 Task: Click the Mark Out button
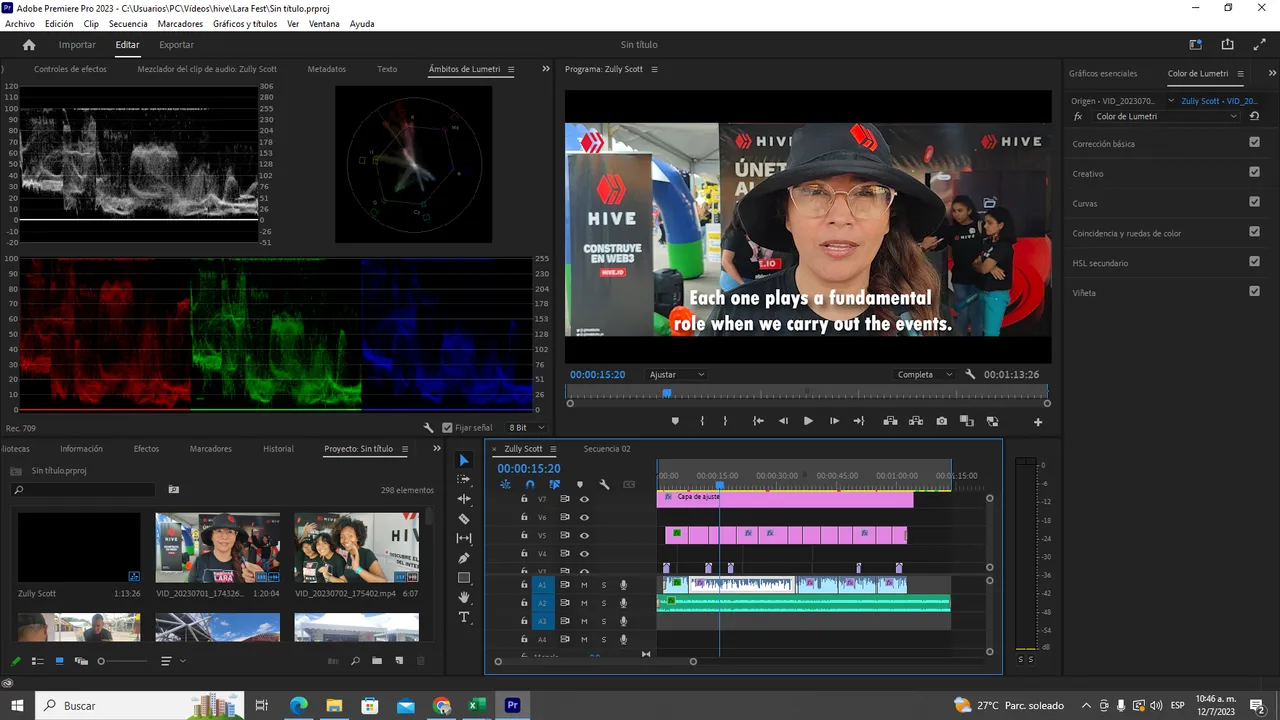click(726, 421)
